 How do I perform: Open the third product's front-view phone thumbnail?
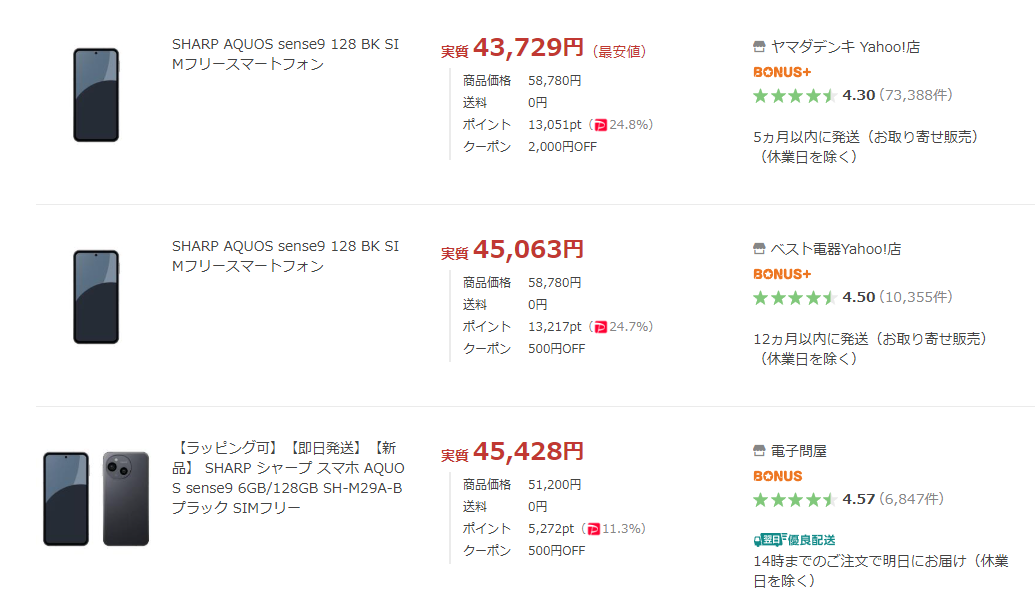pos(66,498)
